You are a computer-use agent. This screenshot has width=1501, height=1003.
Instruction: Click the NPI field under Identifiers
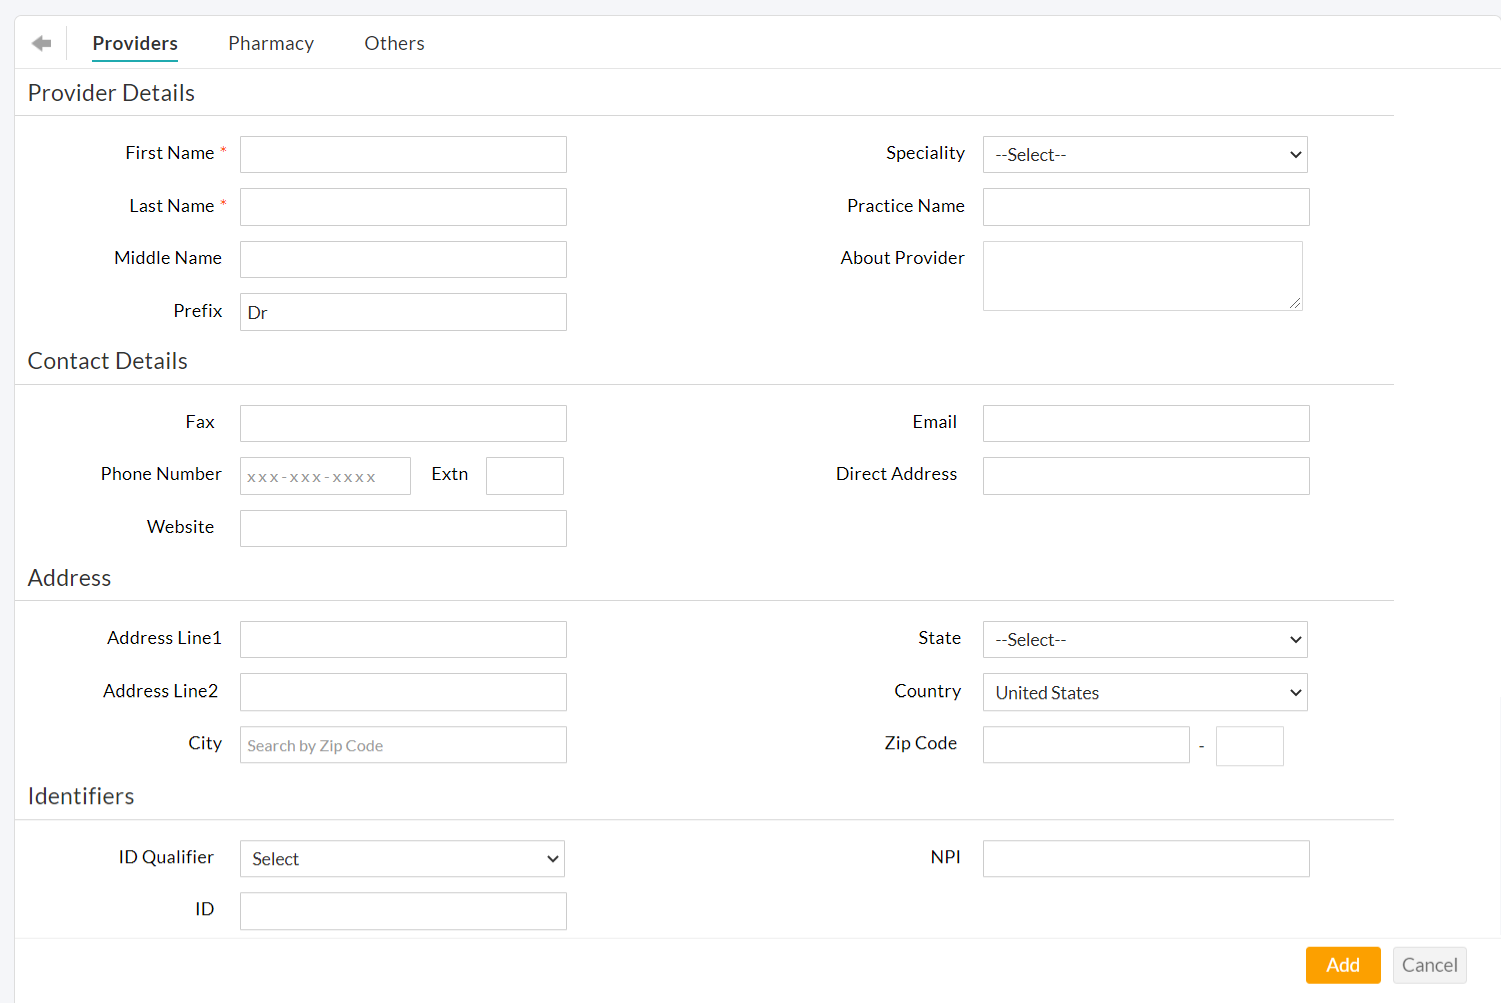1144,858
